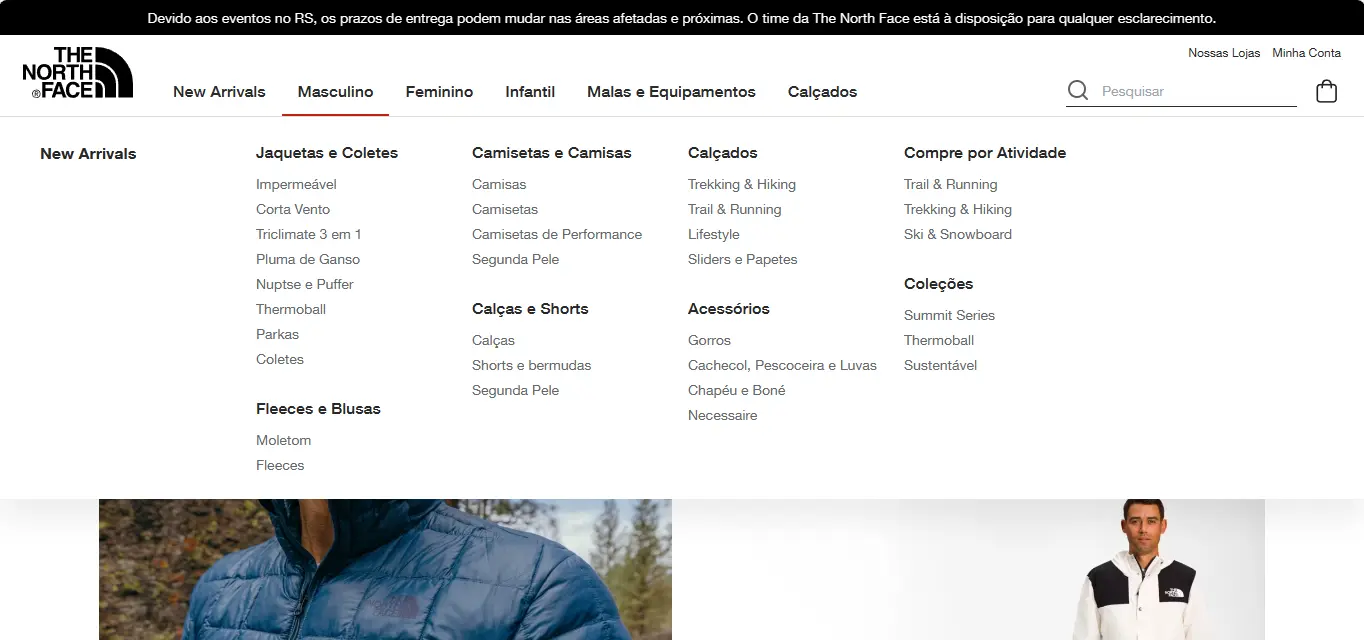The height and width of the screenshot is (640, 1364).
Task: Open Necessaire link
Action: tap(722, 415)
